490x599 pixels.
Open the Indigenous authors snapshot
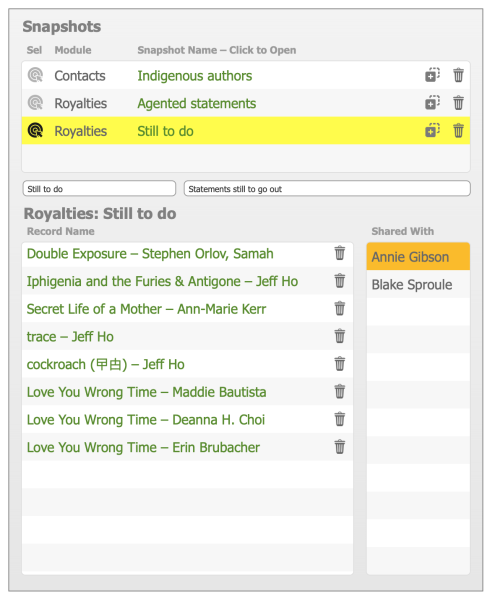[194, 76]
